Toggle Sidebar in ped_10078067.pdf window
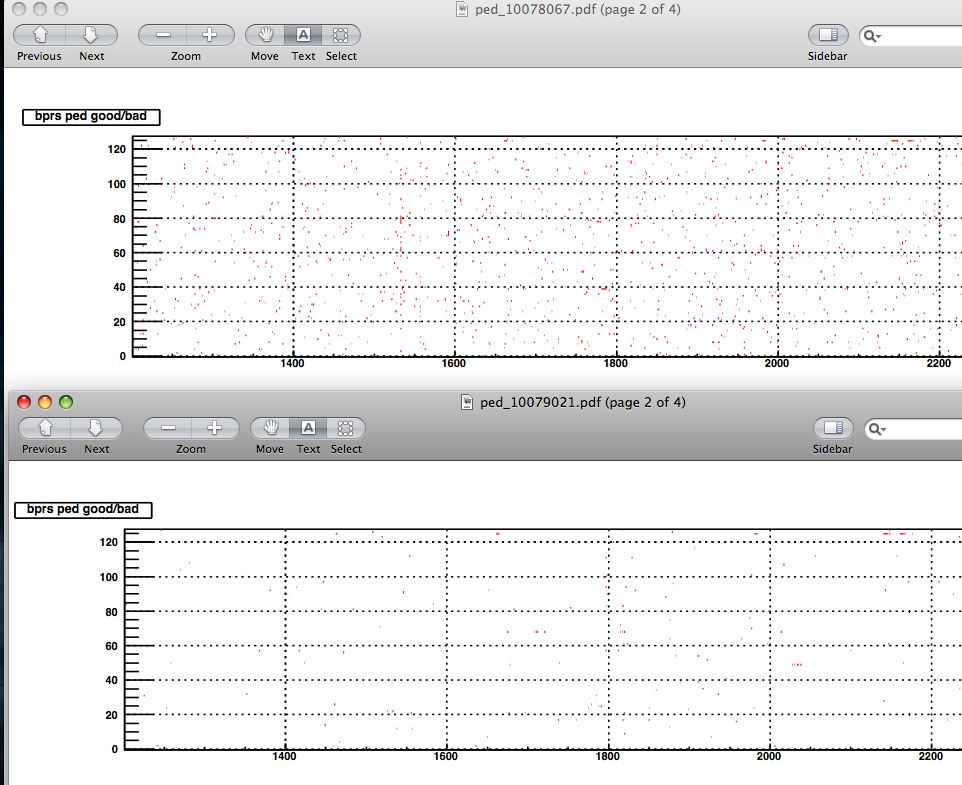 pos(828,35)
